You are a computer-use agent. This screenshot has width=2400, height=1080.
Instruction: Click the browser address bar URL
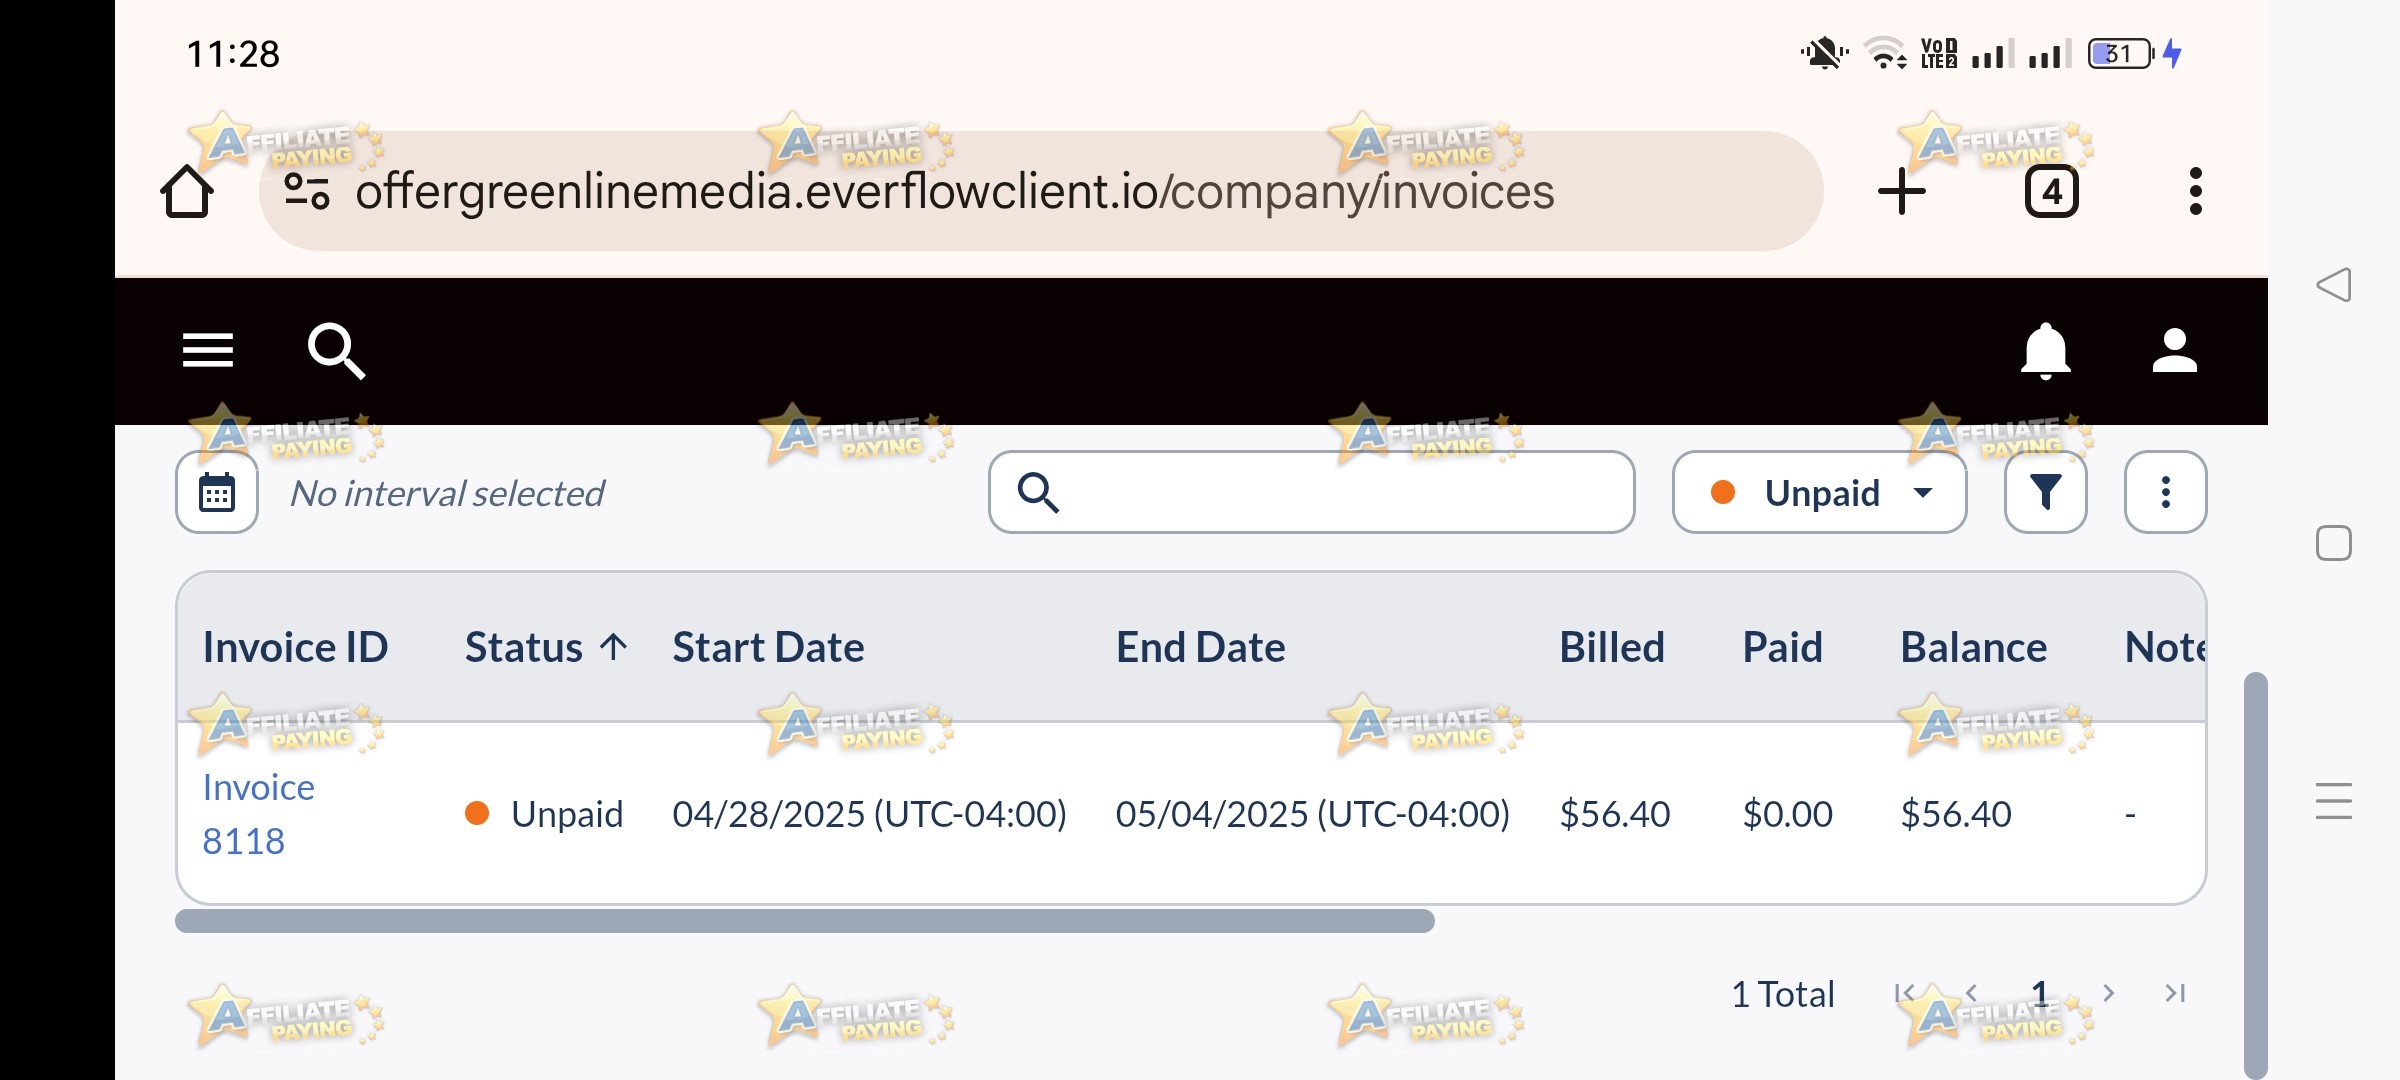954,191
